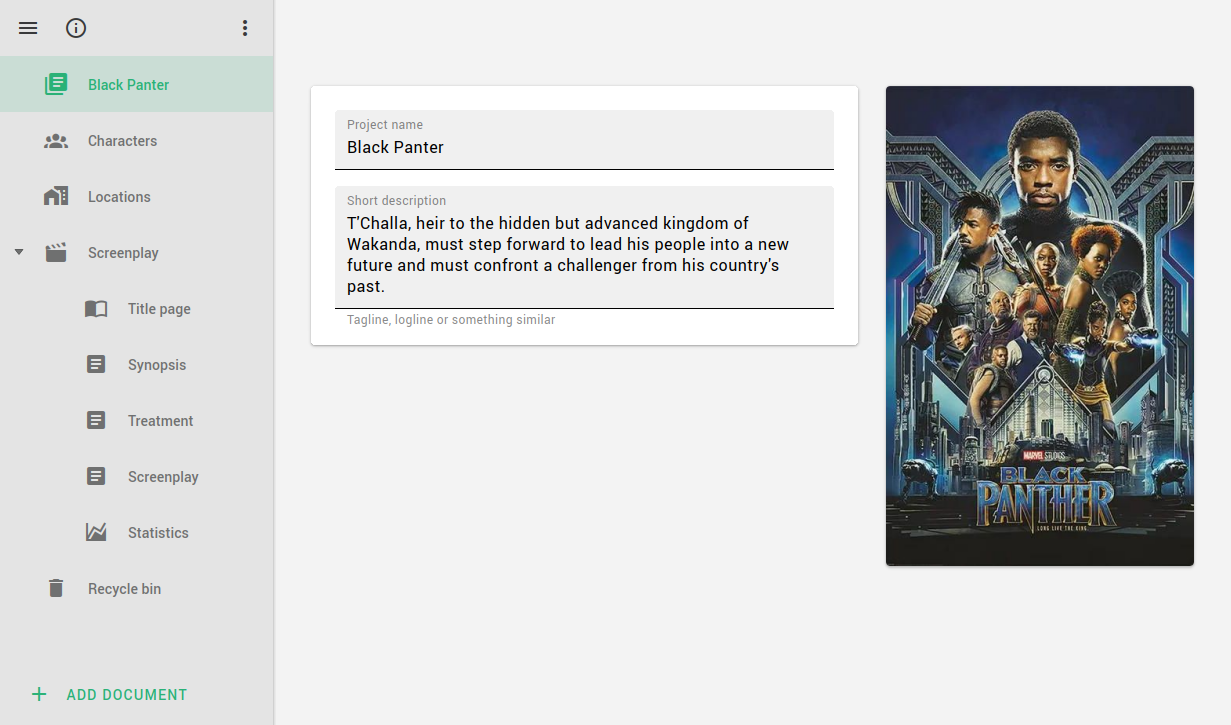This screenshot has width=1231, height=725.
Task: Click the 'Tagline, logline or something similar' hint
Action: 451,320
